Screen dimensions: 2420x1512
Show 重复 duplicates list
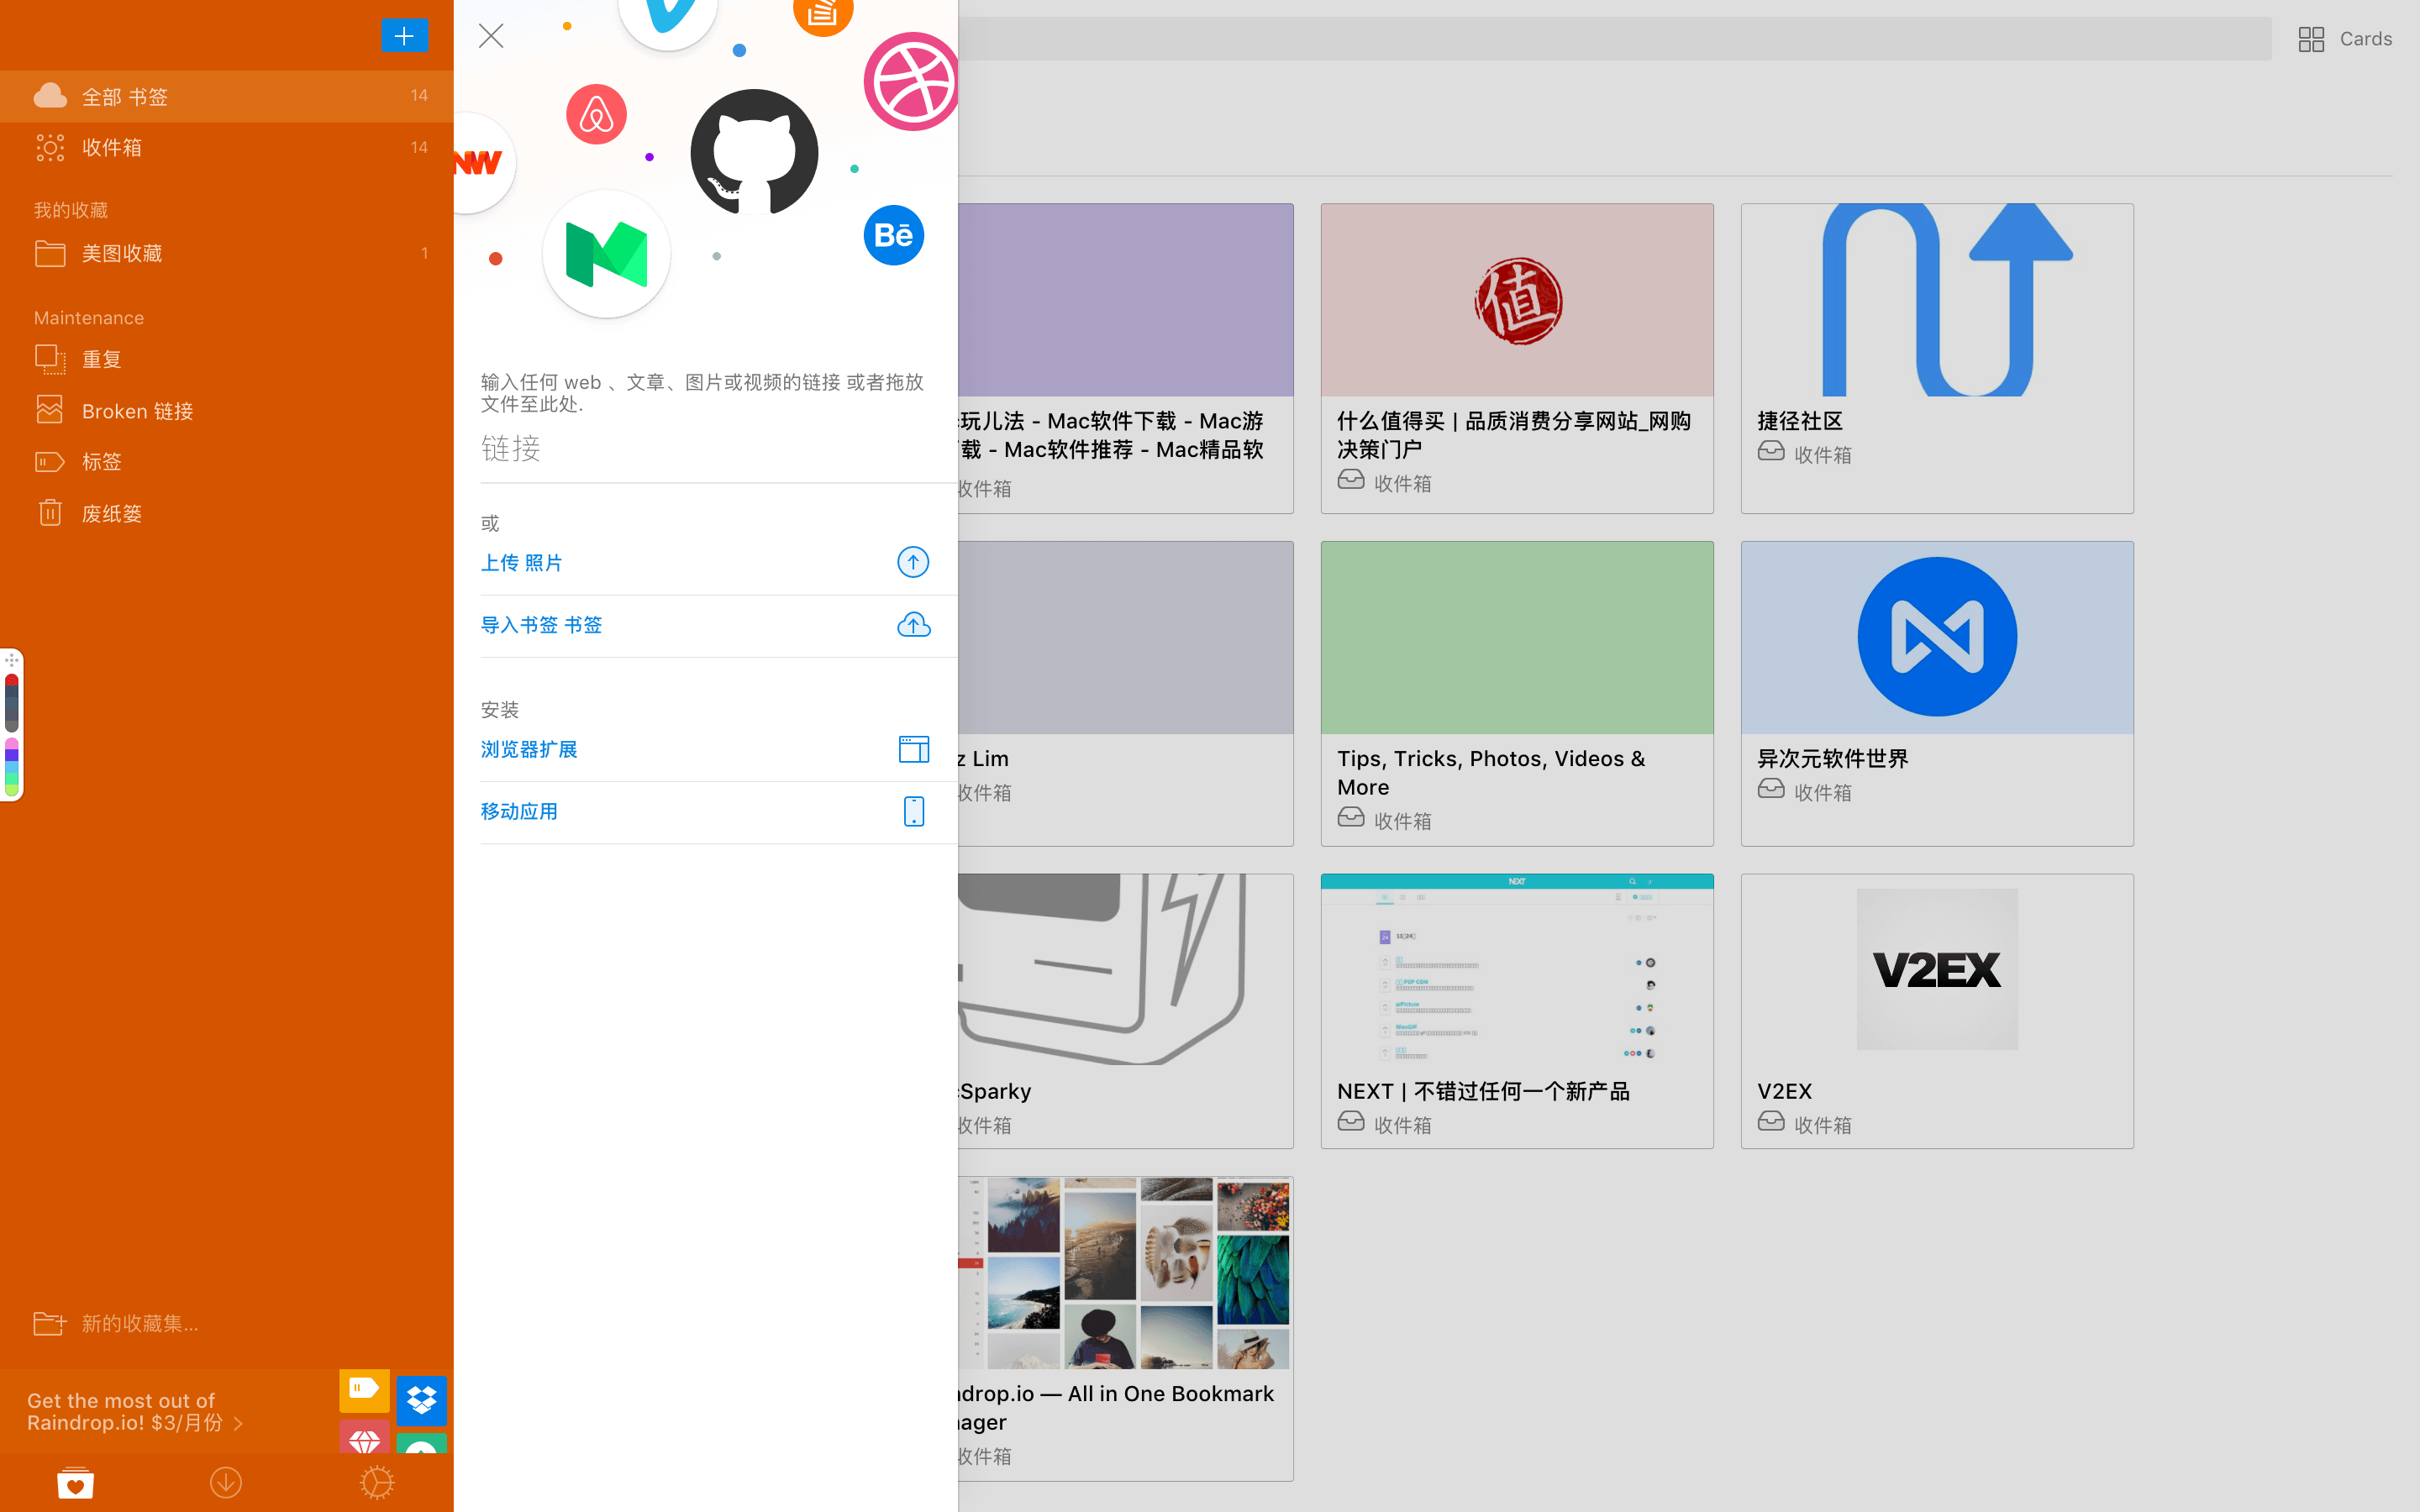point(227,359)
